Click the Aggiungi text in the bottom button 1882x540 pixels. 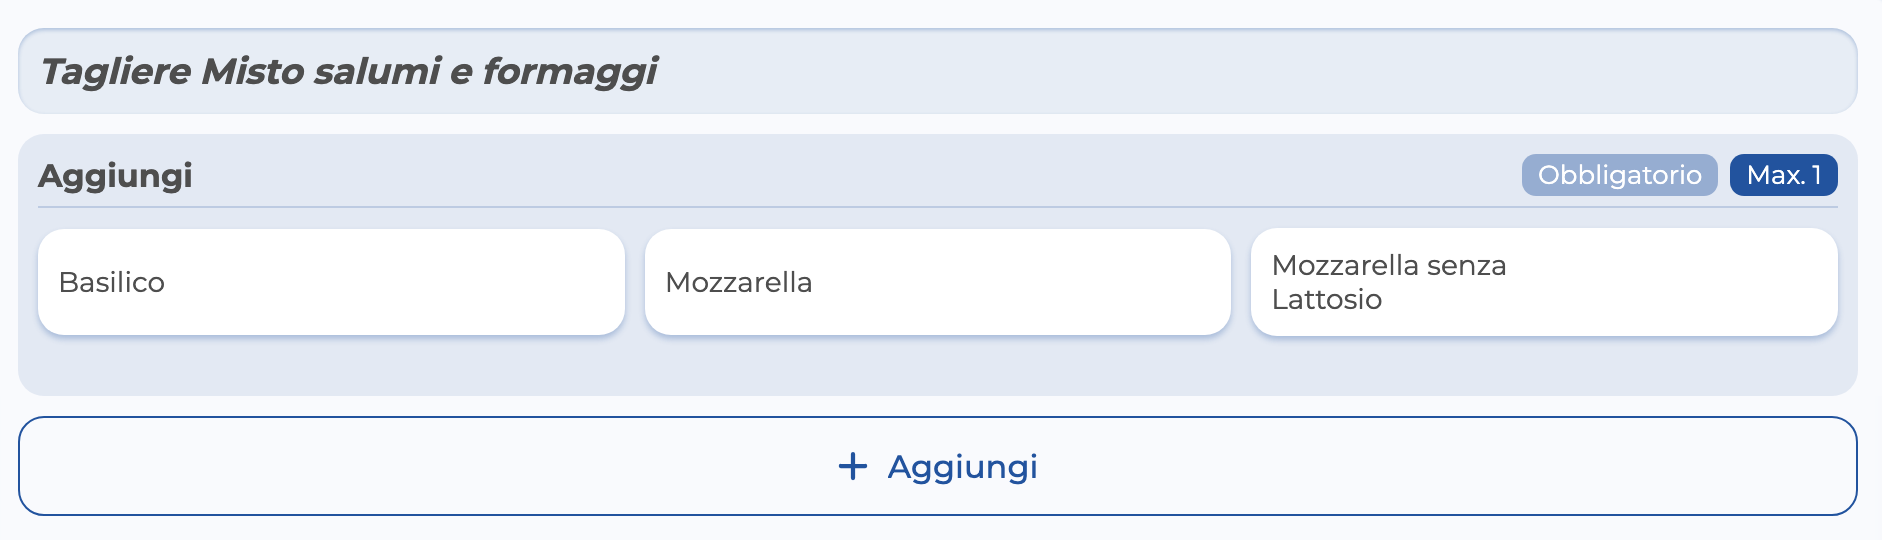[x=962, y=466]
